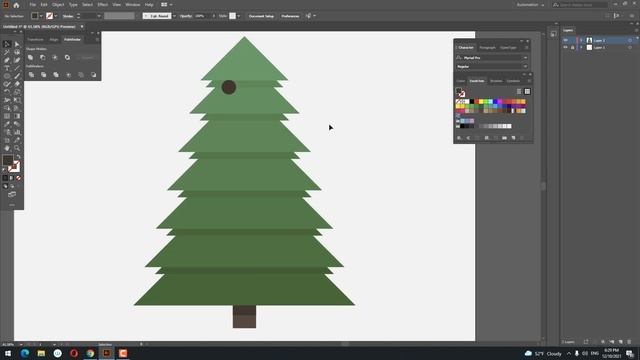
Task: Select the Selection tool (black arrow)
Action: coord(7,44)
